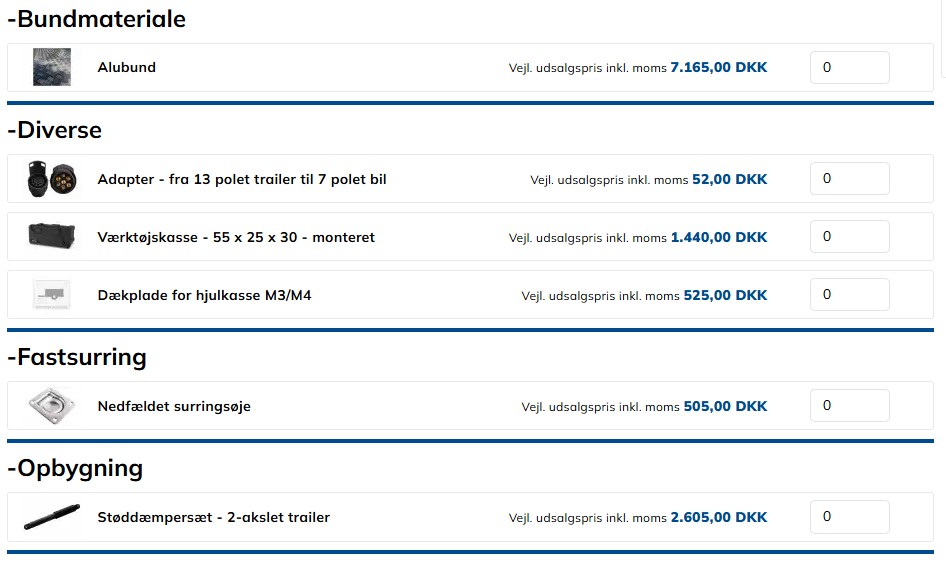Focus the Nedfældet surringsøje quantity field
946x570 pixels.
(x=849, y=406)
